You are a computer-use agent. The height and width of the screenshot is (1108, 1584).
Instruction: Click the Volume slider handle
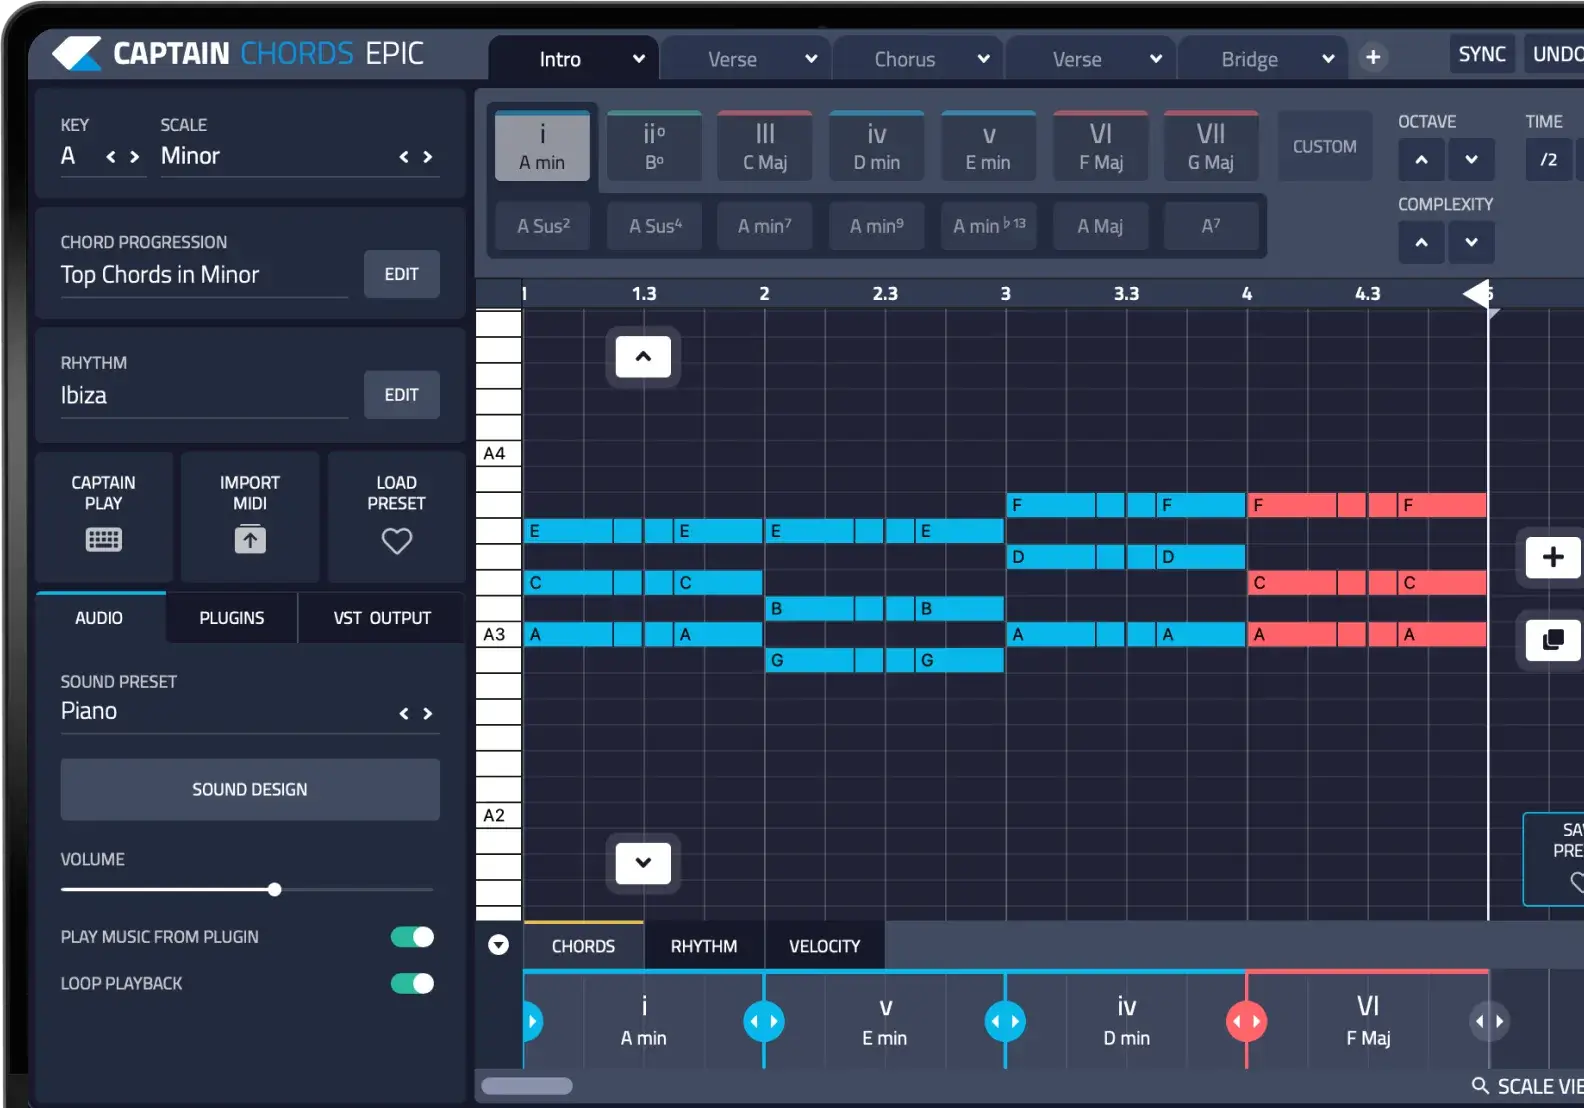click(274, 889)
